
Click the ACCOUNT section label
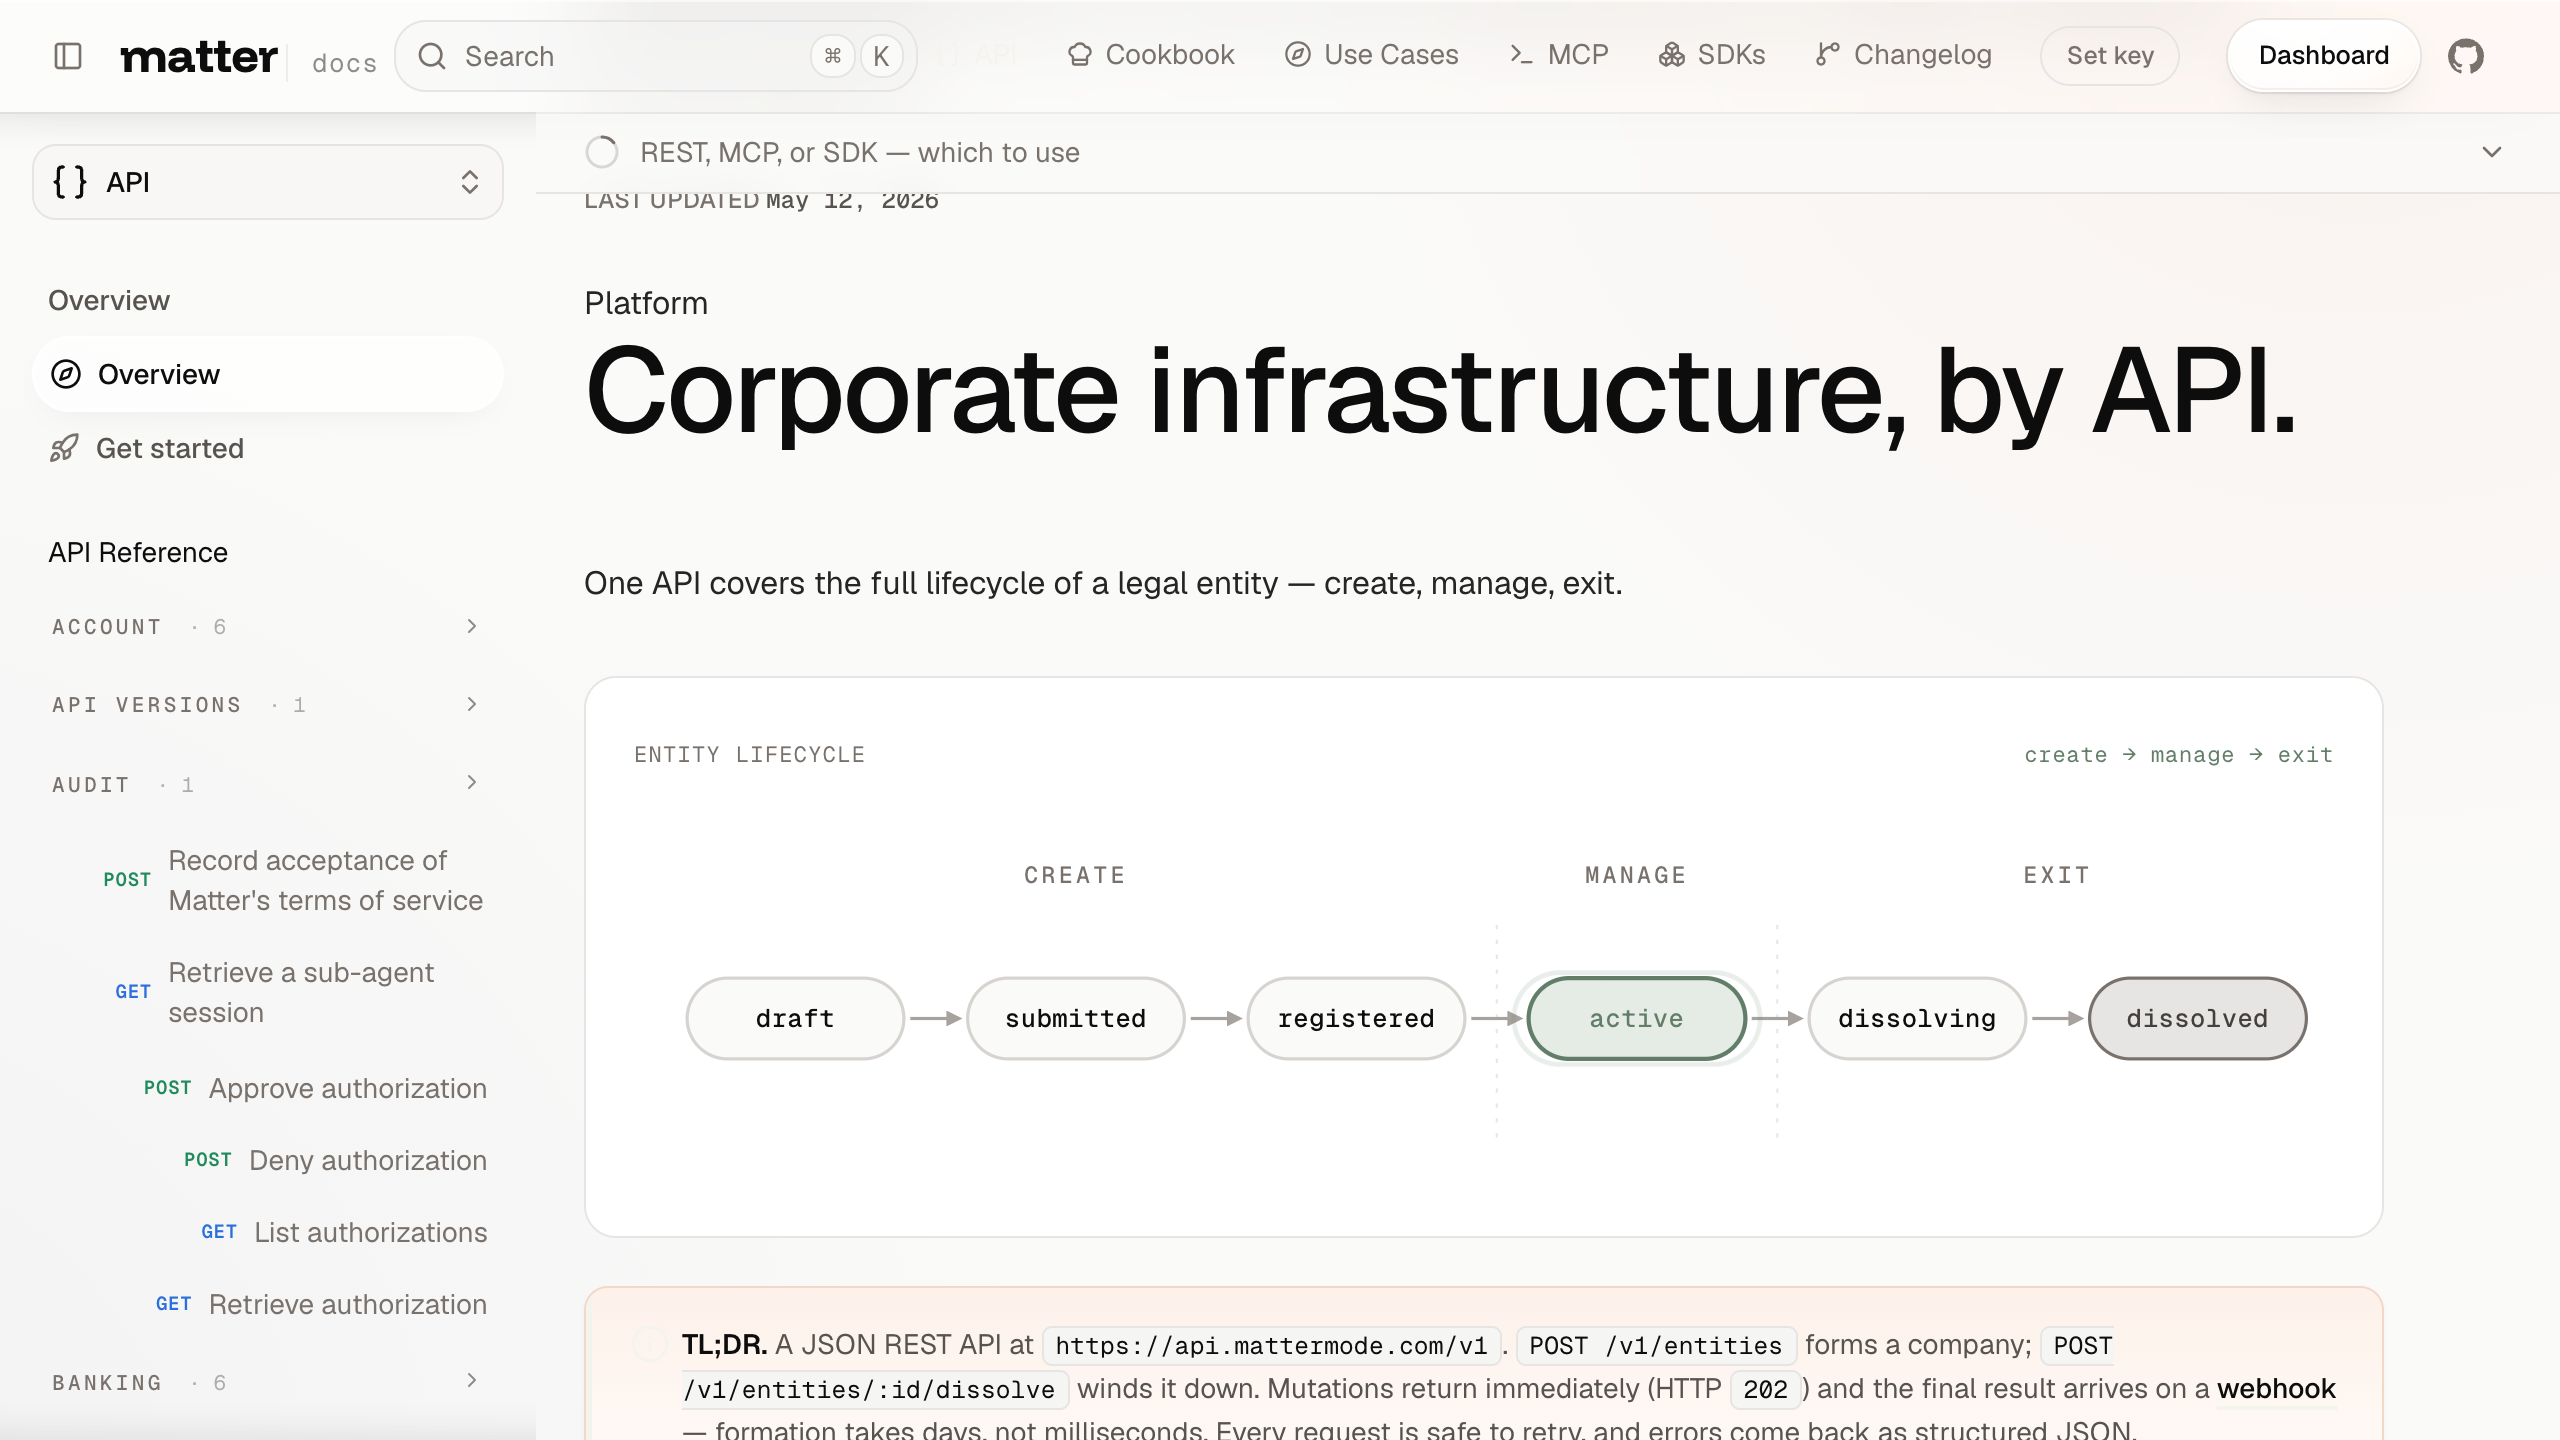pyautogui.click(x=107, y=627)
